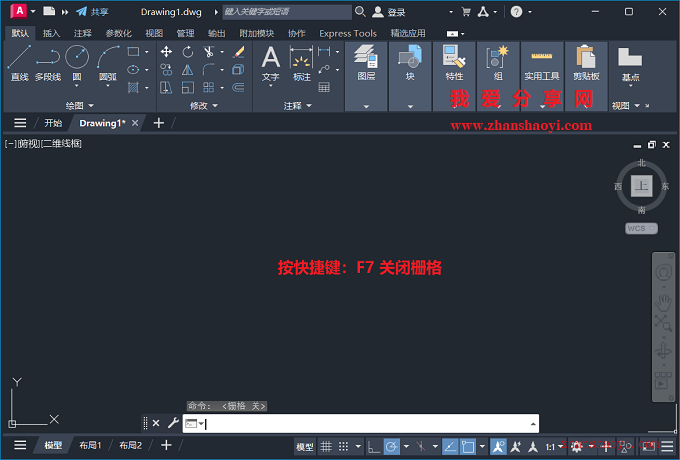Open the Dimension (标注) tool
The width and height of the screenshot is (680, 460).
tap(301, 63)
